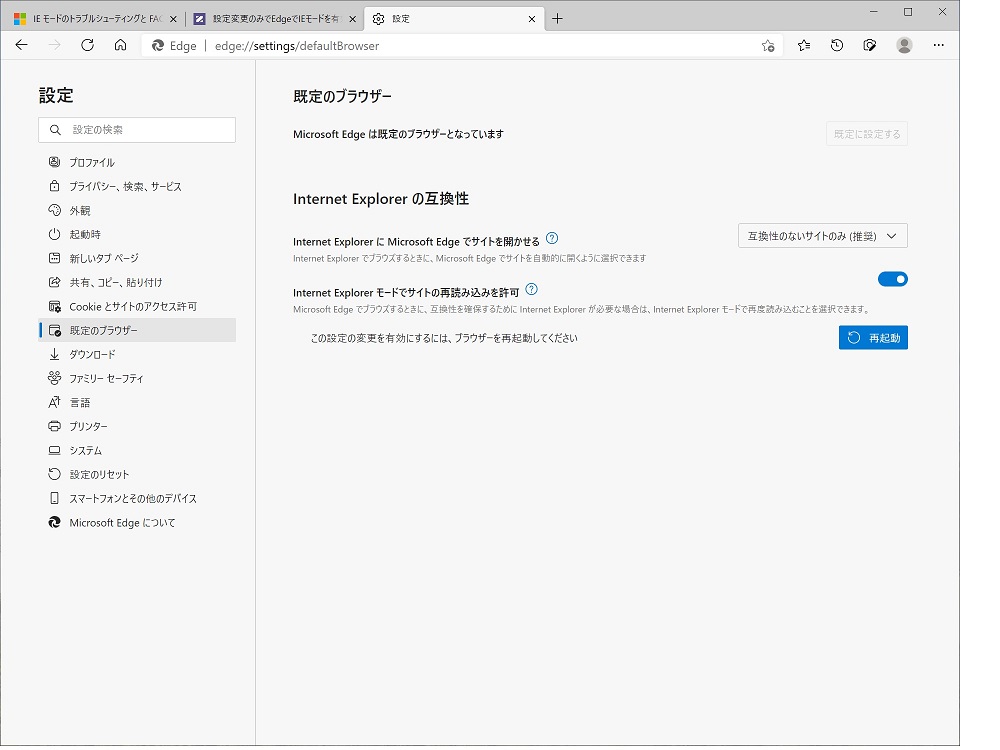The height and width of the screenshot is (750, 1000).
Task: Open 'スマートフォンとその他のデバイス' section
Action: 136,499
